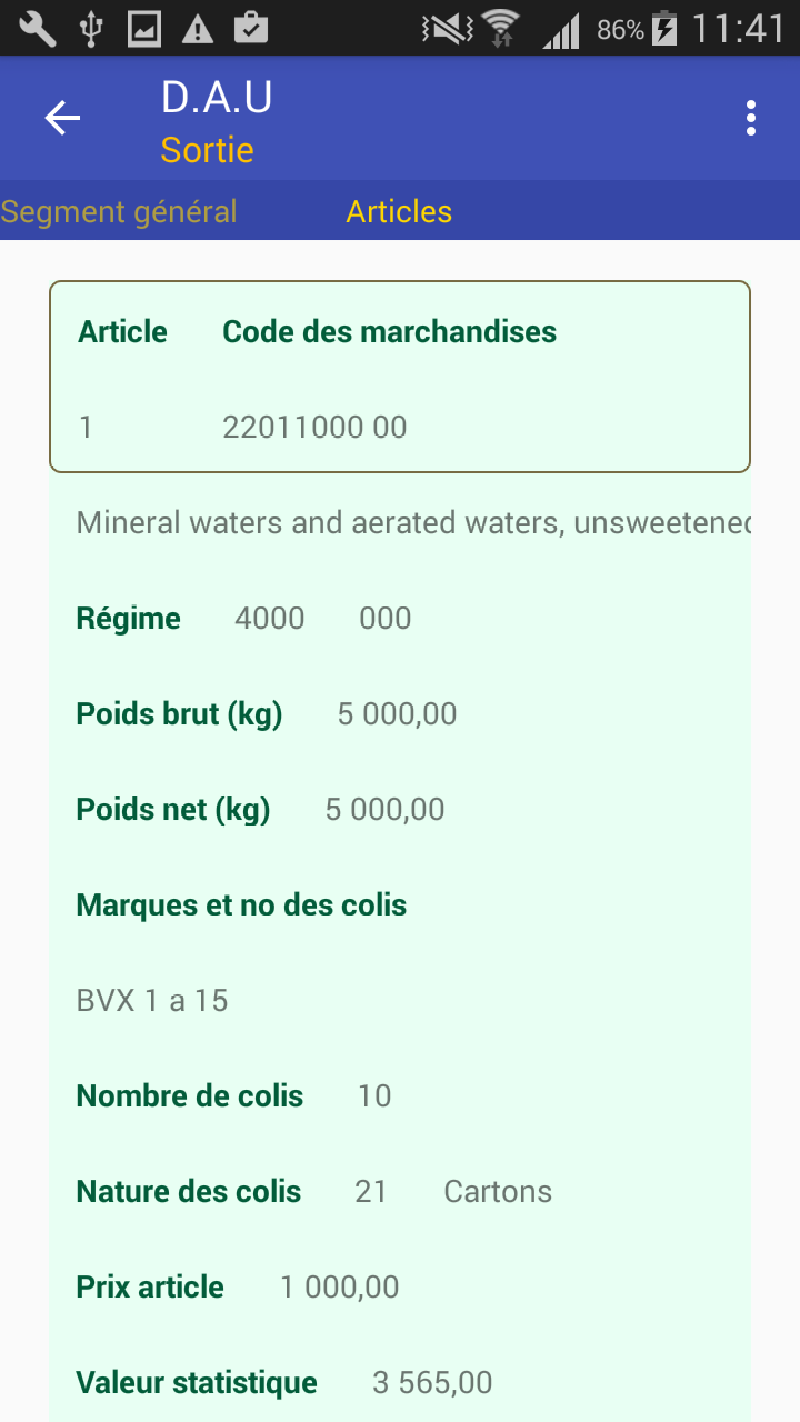
Task: Tap the wrench icon in status bar
Action: 38,28
